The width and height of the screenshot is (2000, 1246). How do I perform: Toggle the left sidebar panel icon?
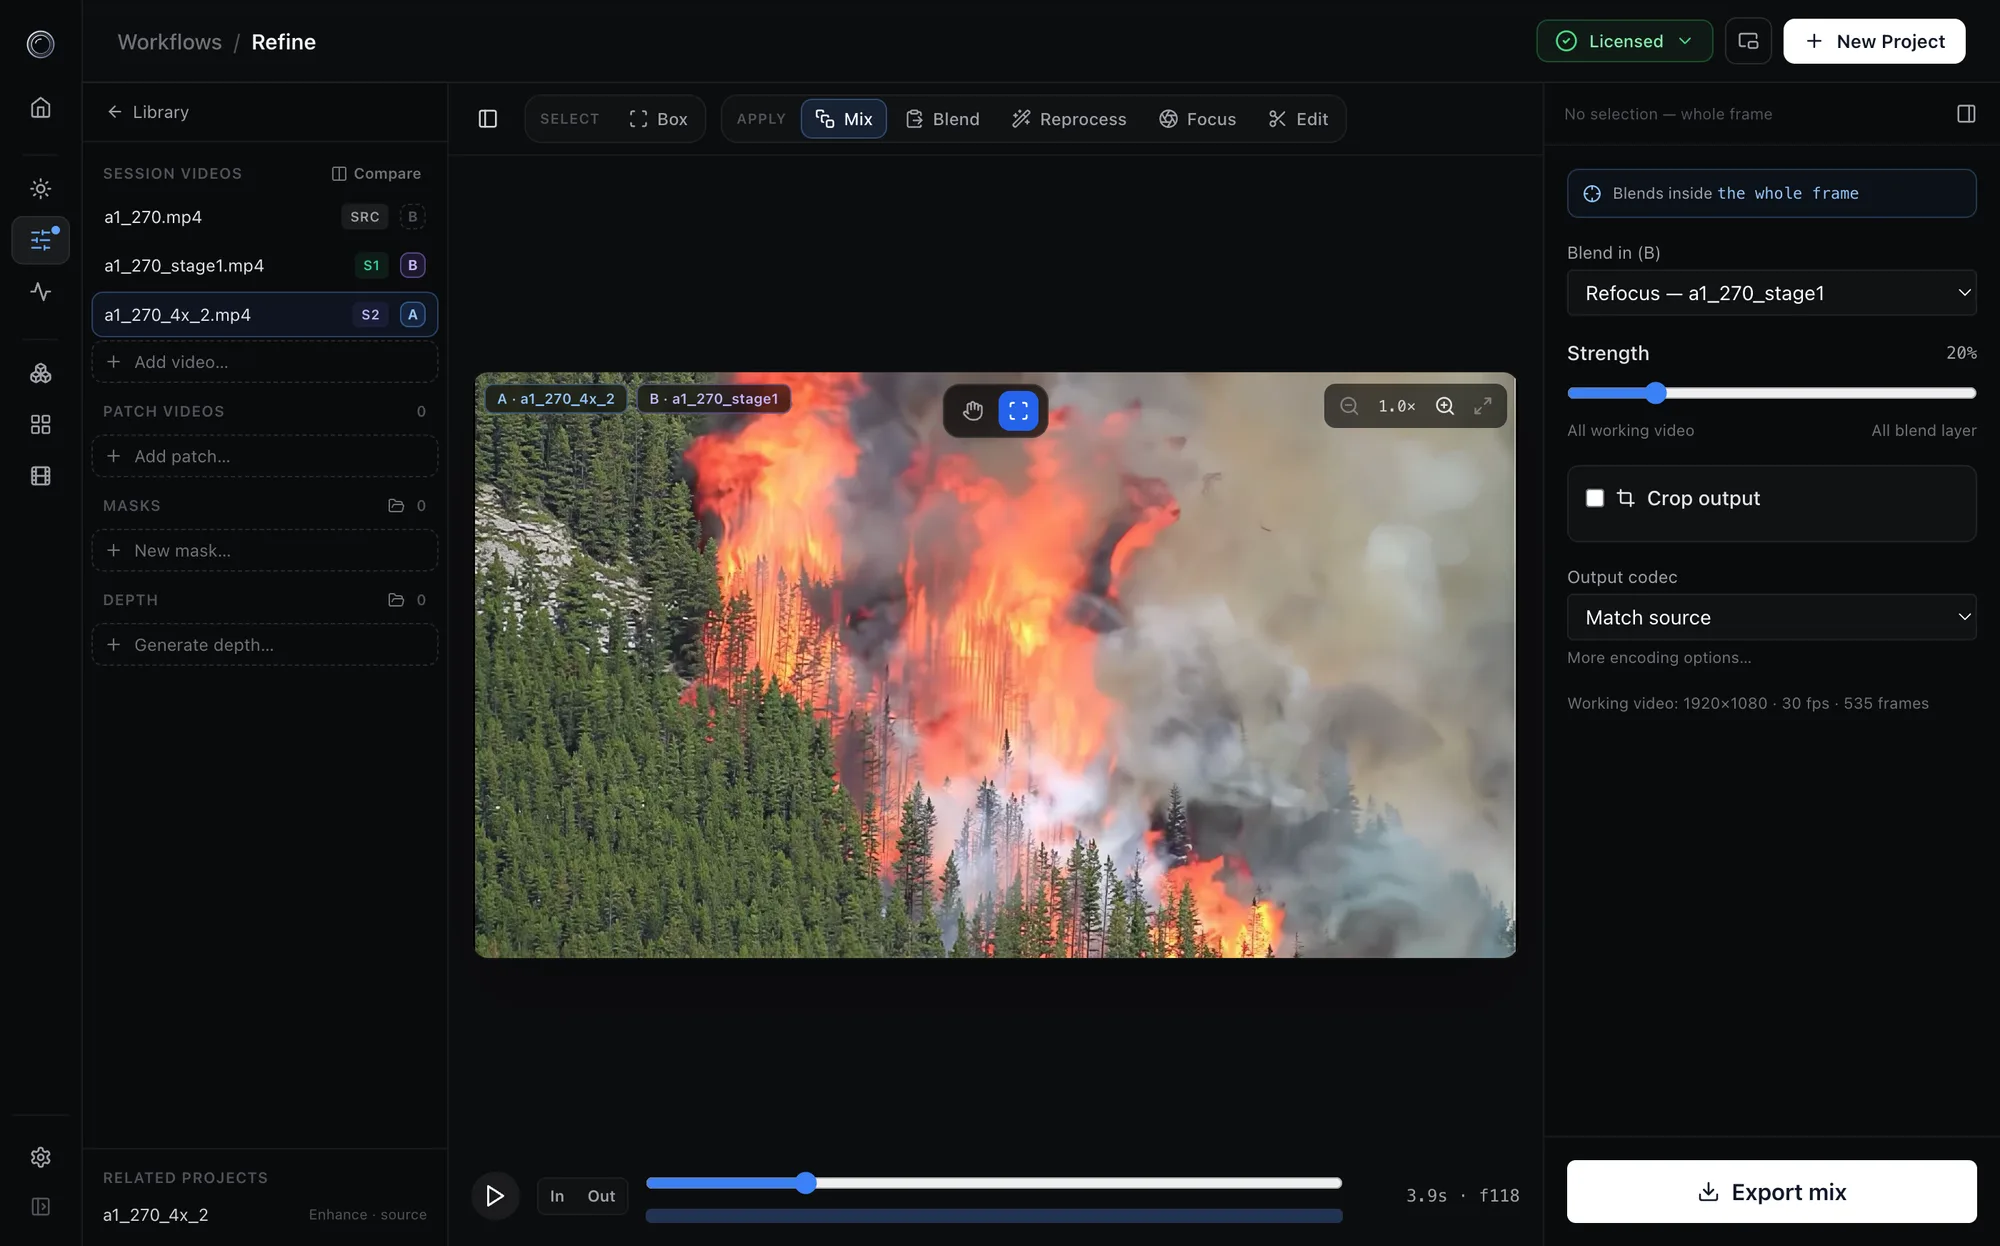pyautogui.click(x=488, y=119)
